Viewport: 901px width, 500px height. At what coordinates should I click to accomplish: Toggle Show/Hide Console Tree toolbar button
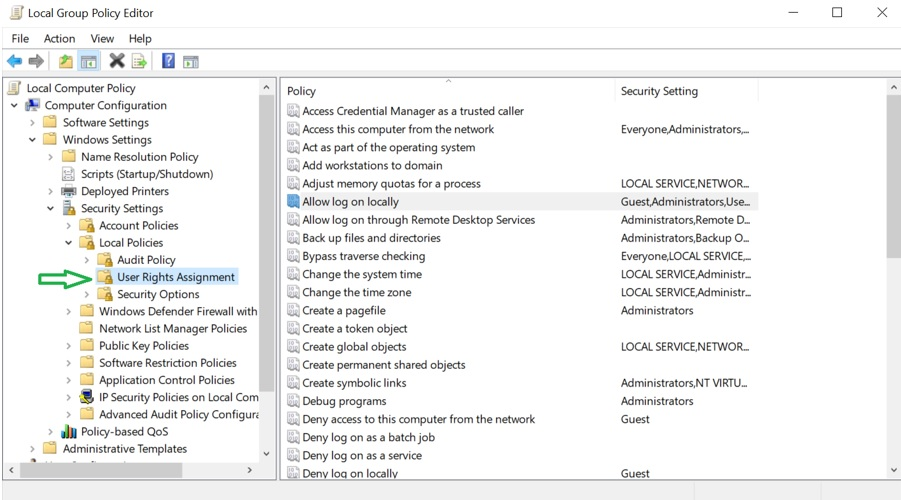pos(89,62)
